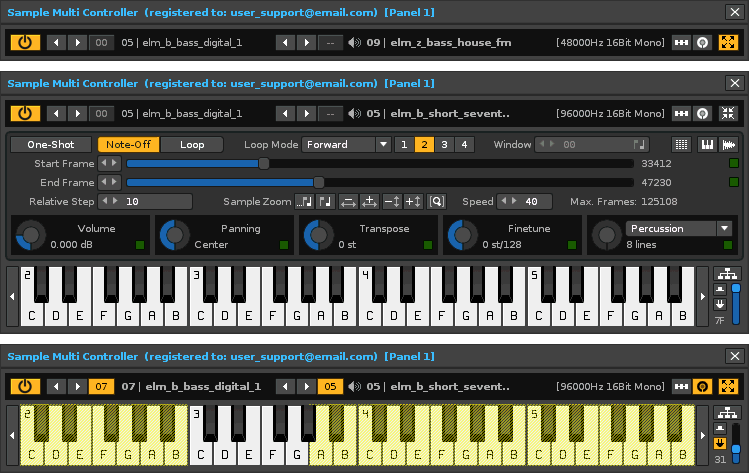This screenshot has height=473, width=749.
Task: Collapse the middle panel using the shrink icon
Action: (x=728, y=114)
